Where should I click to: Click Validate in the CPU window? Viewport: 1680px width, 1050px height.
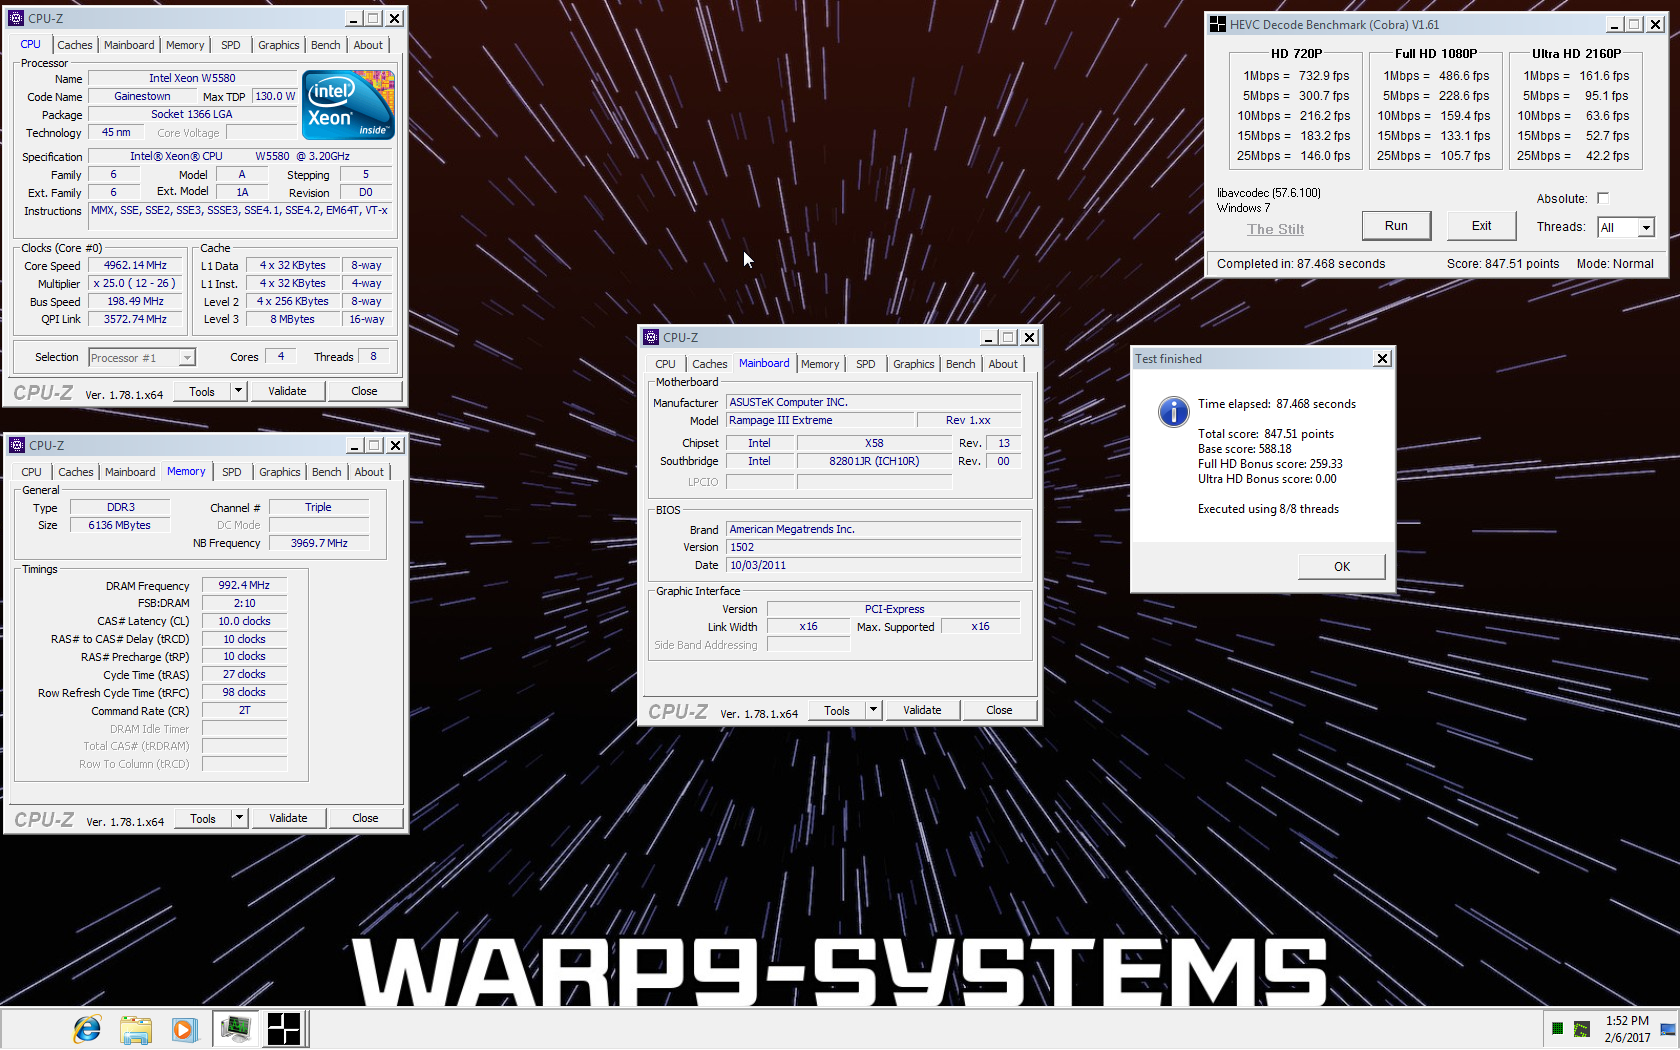pyautogui.click(x=287, y=391)
